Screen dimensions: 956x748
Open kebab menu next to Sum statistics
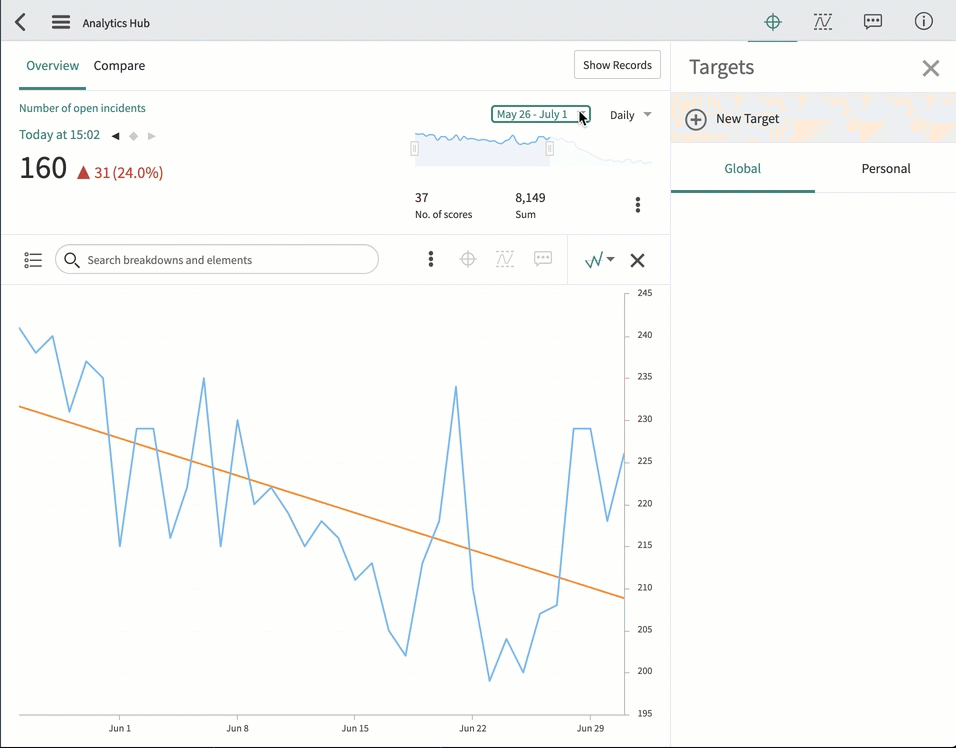click(638, 205)
